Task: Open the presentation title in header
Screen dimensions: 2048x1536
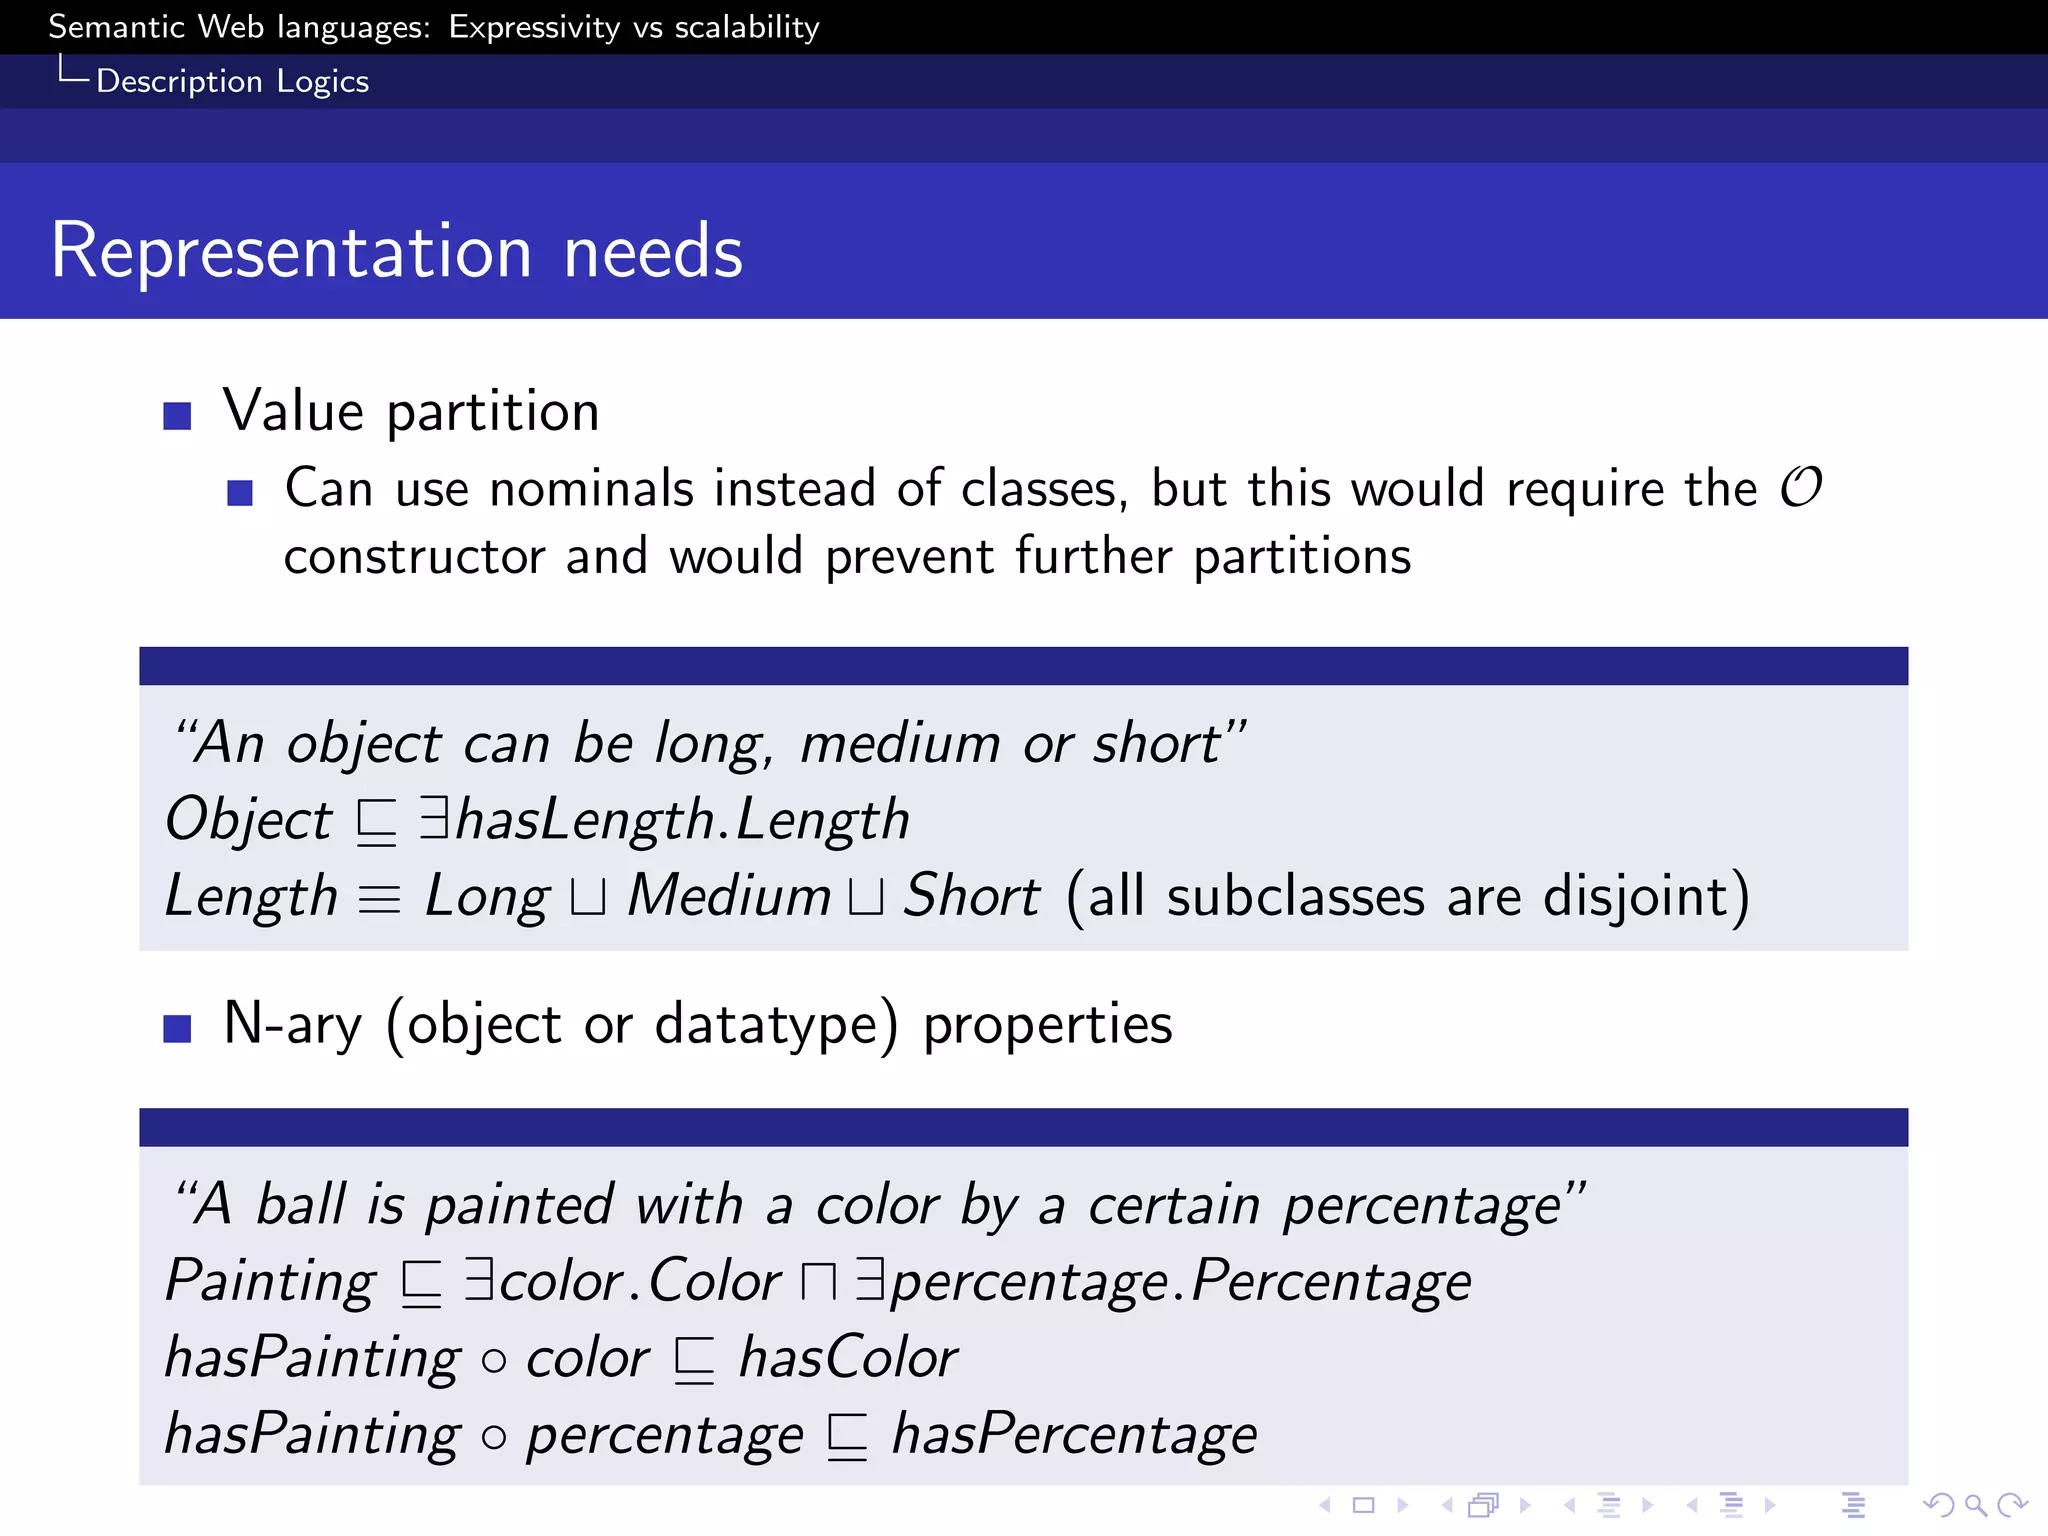Action: point(434,27)
